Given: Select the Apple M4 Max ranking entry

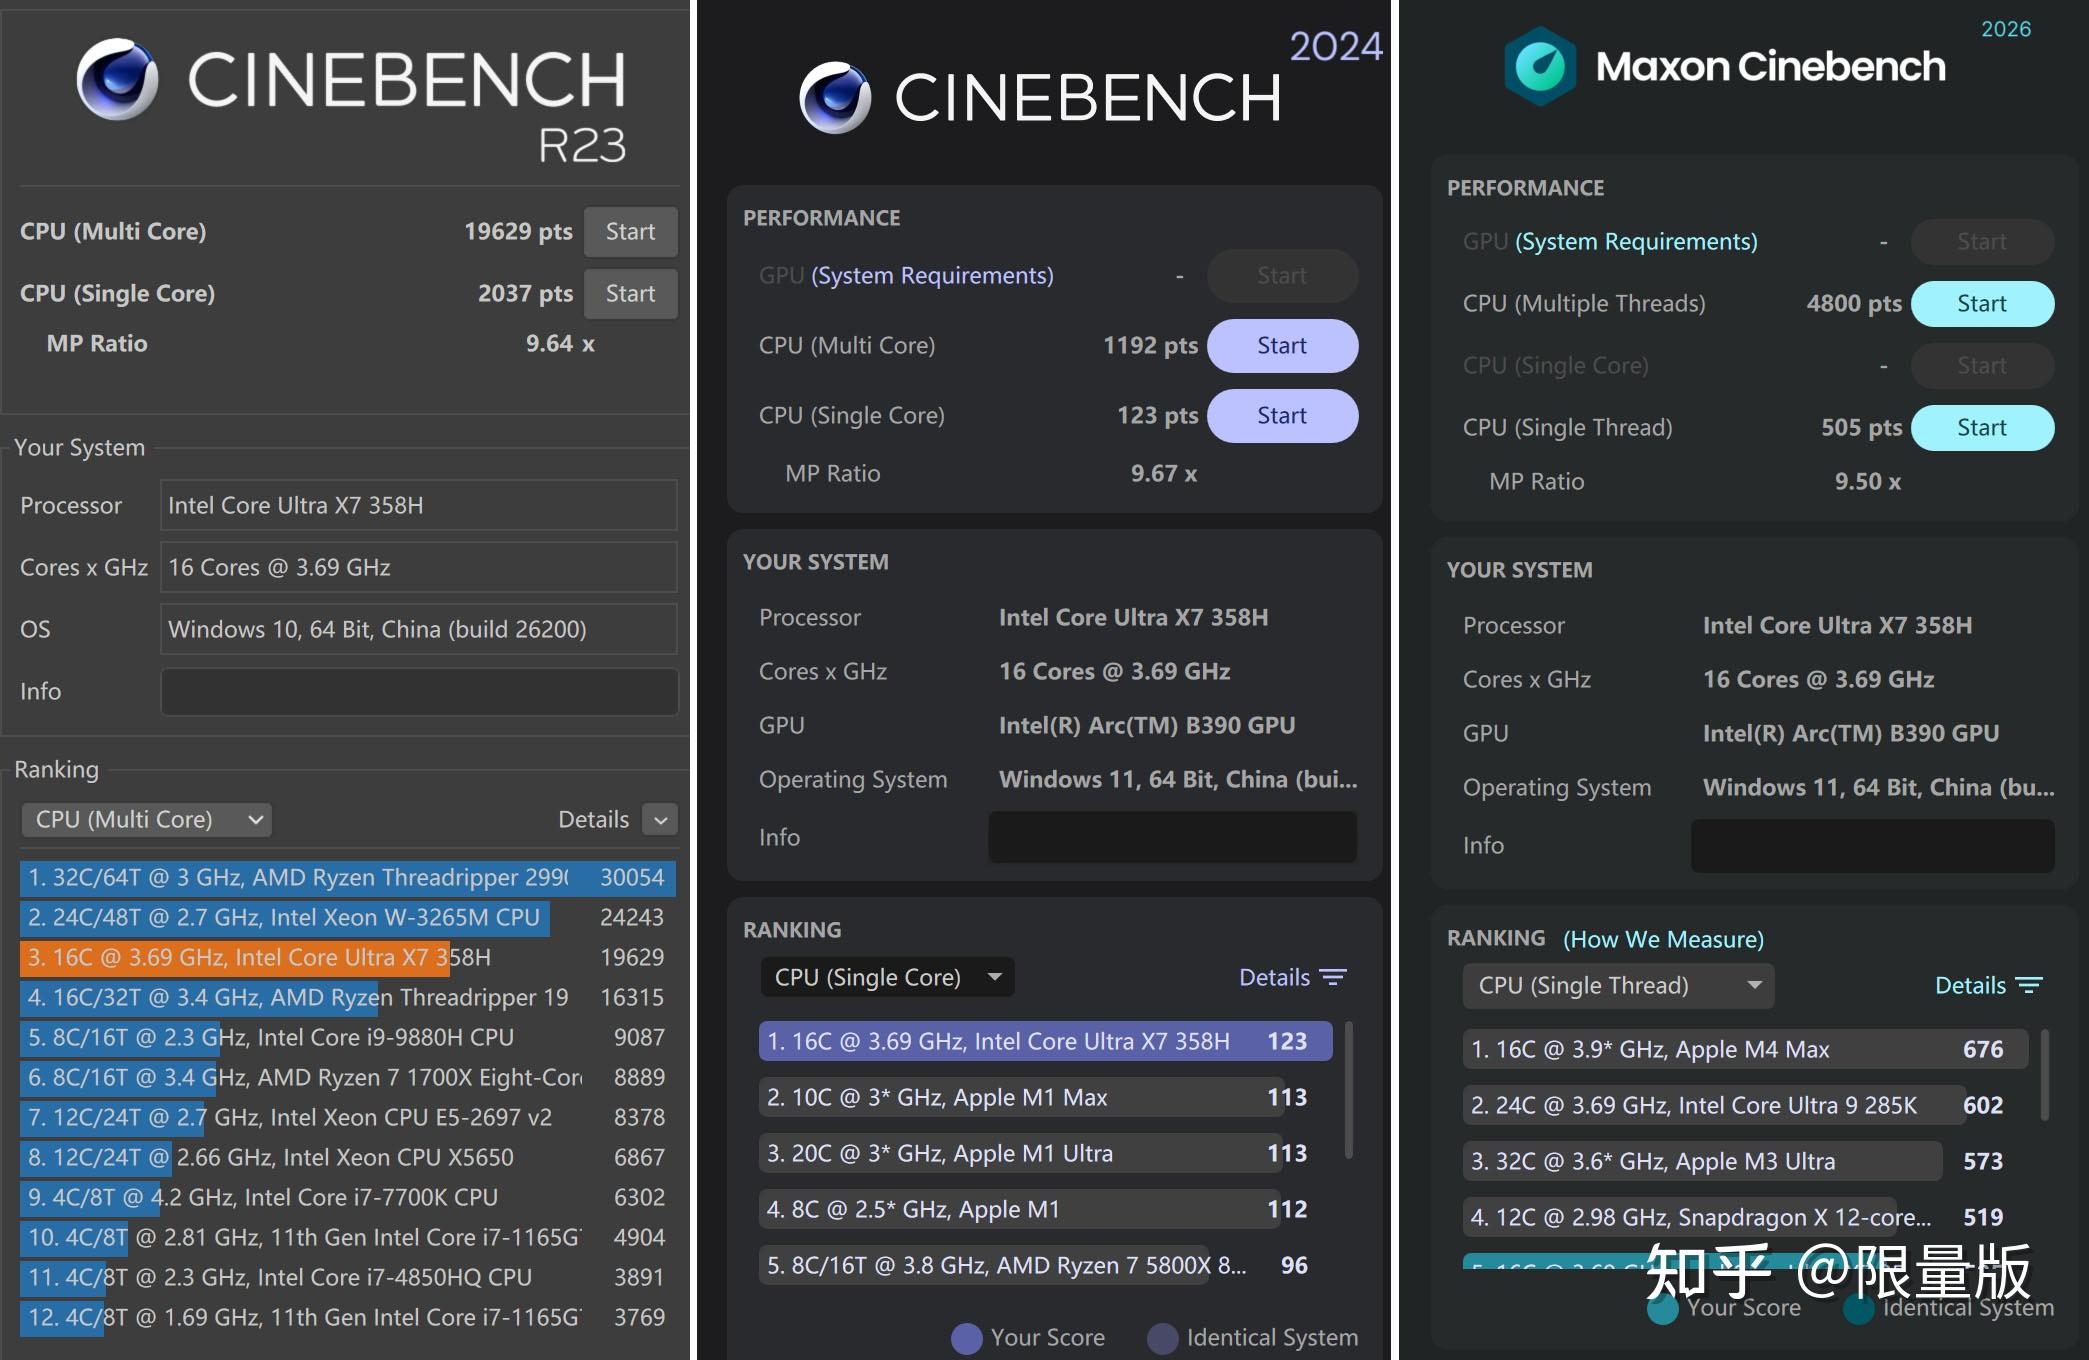Looking at the screenshot, I should coord(1744,1049).
